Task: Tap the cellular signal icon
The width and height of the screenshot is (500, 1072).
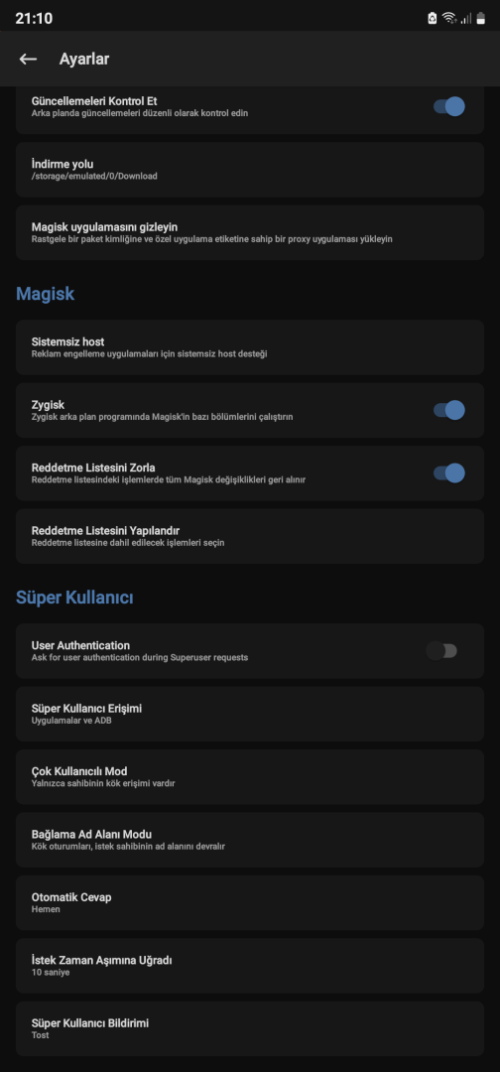Action: (x=466, y=18)
